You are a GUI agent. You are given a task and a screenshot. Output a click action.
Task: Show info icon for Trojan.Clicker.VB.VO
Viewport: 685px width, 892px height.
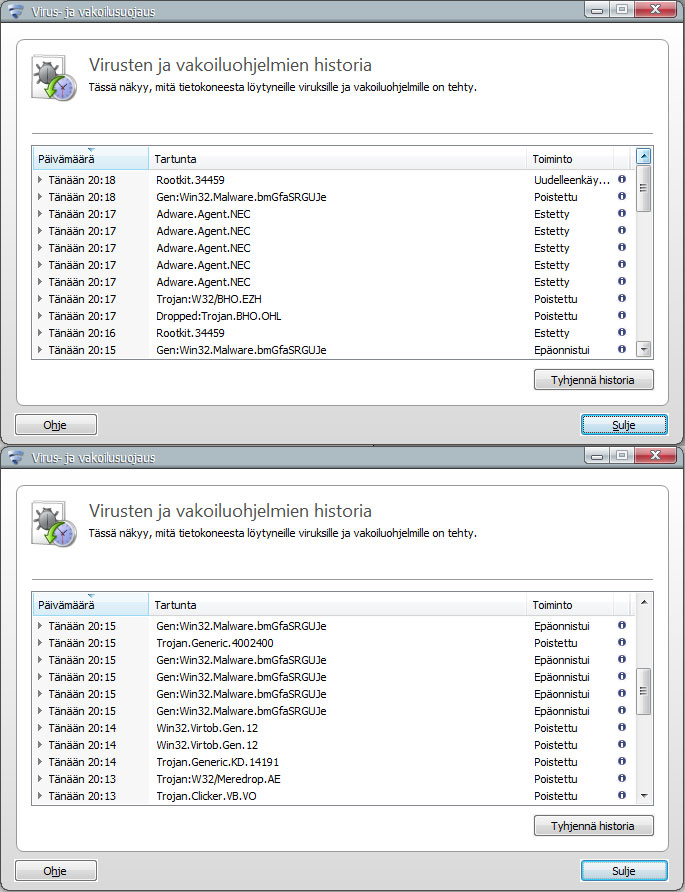622,795
